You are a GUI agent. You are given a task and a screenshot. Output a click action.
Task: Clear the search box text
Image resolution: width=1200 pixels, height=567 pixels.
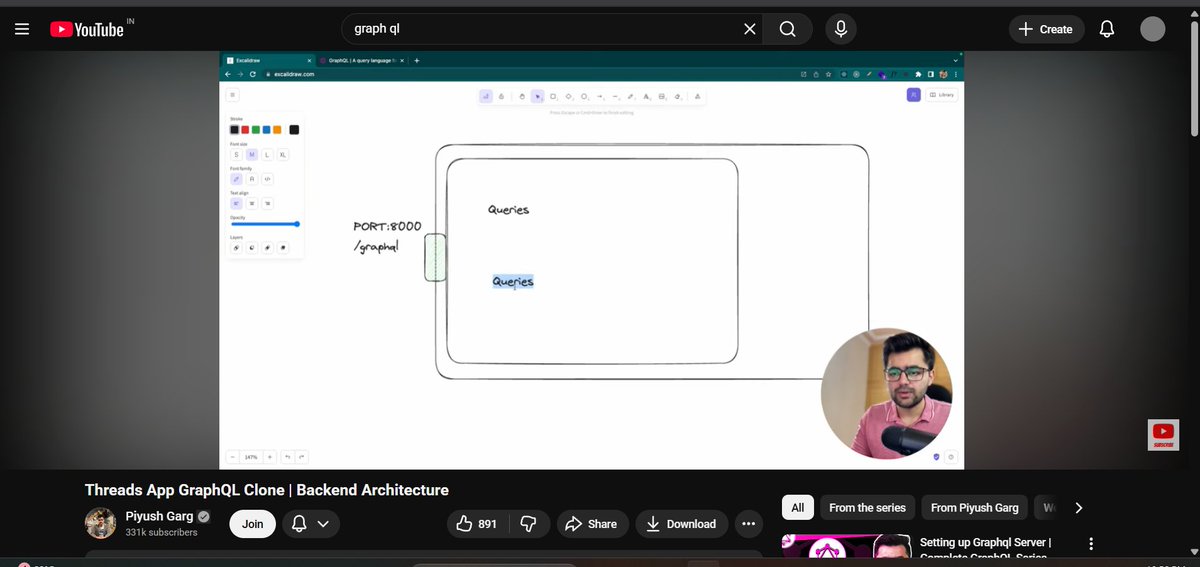click(750, 29)
